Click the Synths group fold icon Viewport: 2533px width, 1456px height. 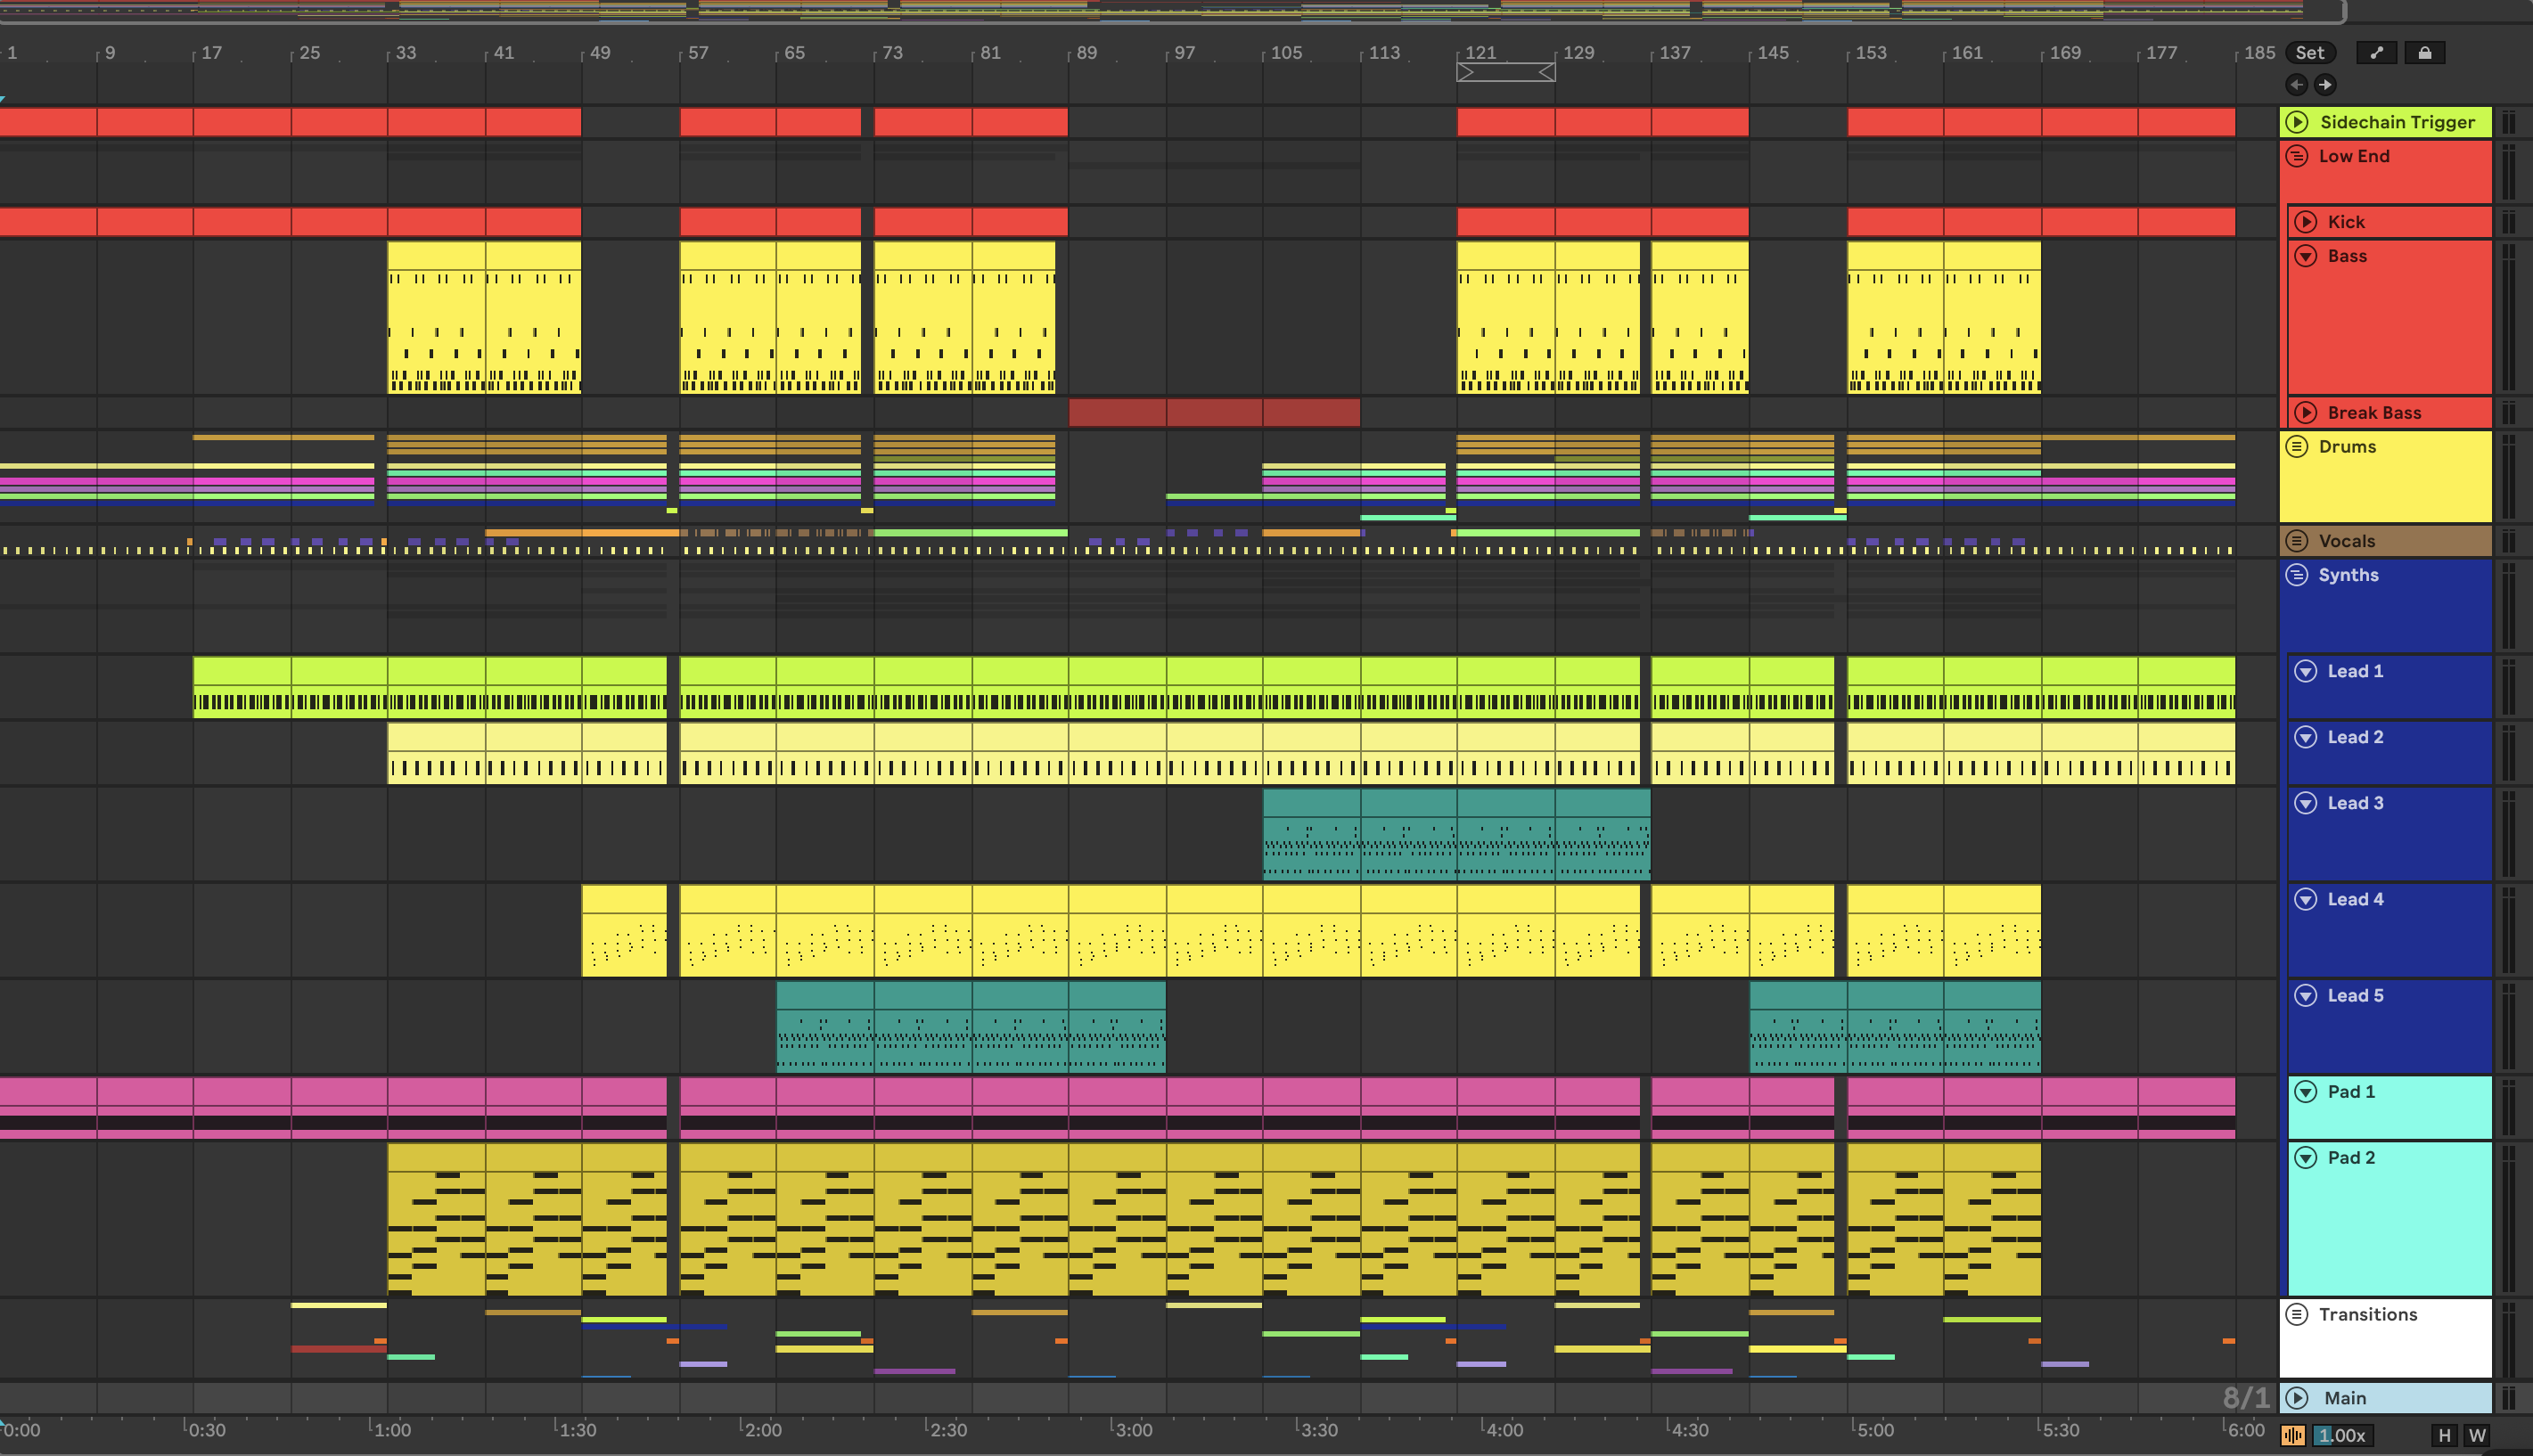click(x=2297, y=575)
